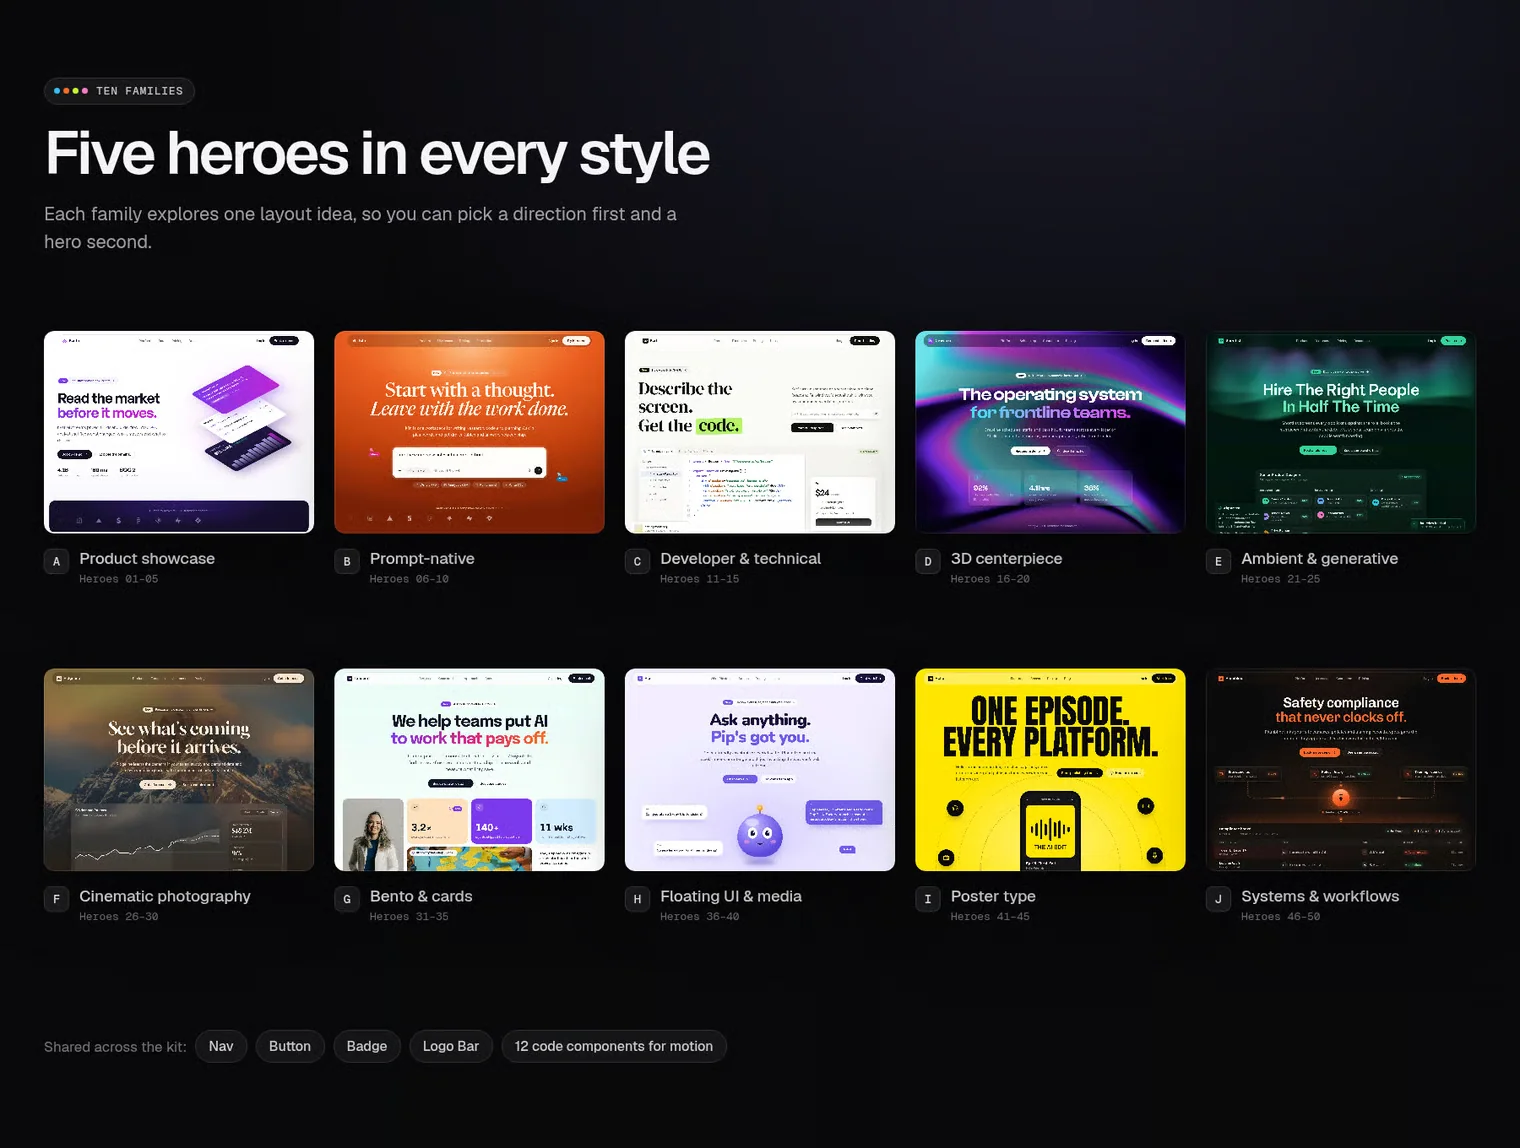Image resolution: width=1520 pixels, height=1148 pixels.
Task: Click the letter E family badge
Action: [1218, 562]
